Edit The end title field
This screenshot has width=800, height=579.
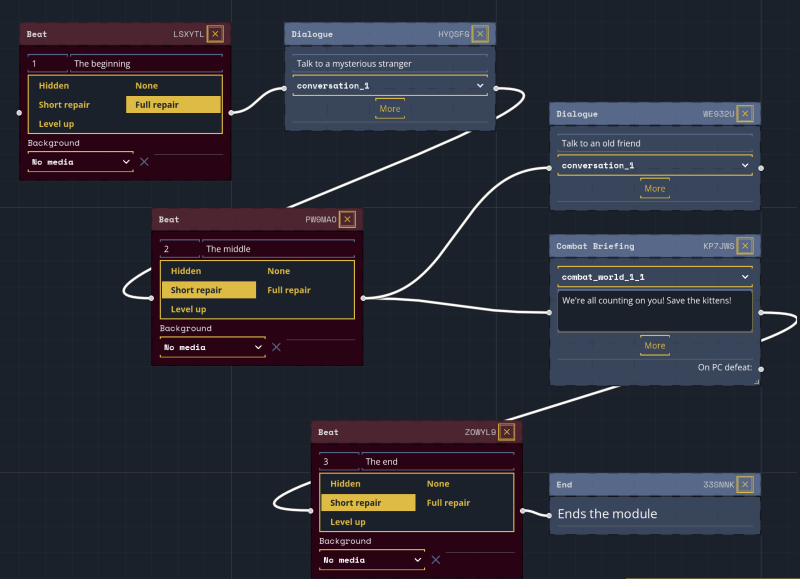(437, 461)
